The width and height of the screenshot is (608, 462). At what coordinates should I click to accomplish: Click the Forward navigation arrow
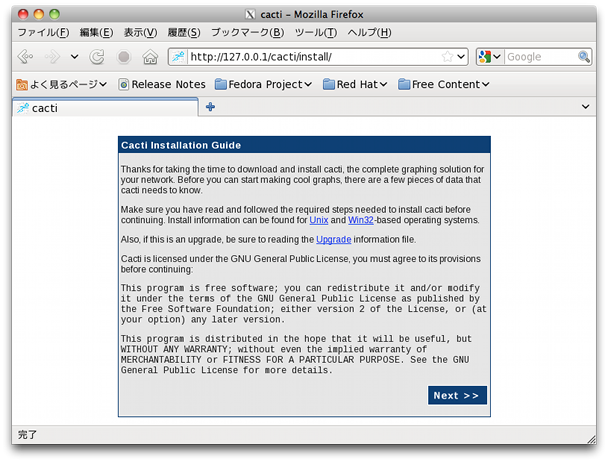[52, 57]
